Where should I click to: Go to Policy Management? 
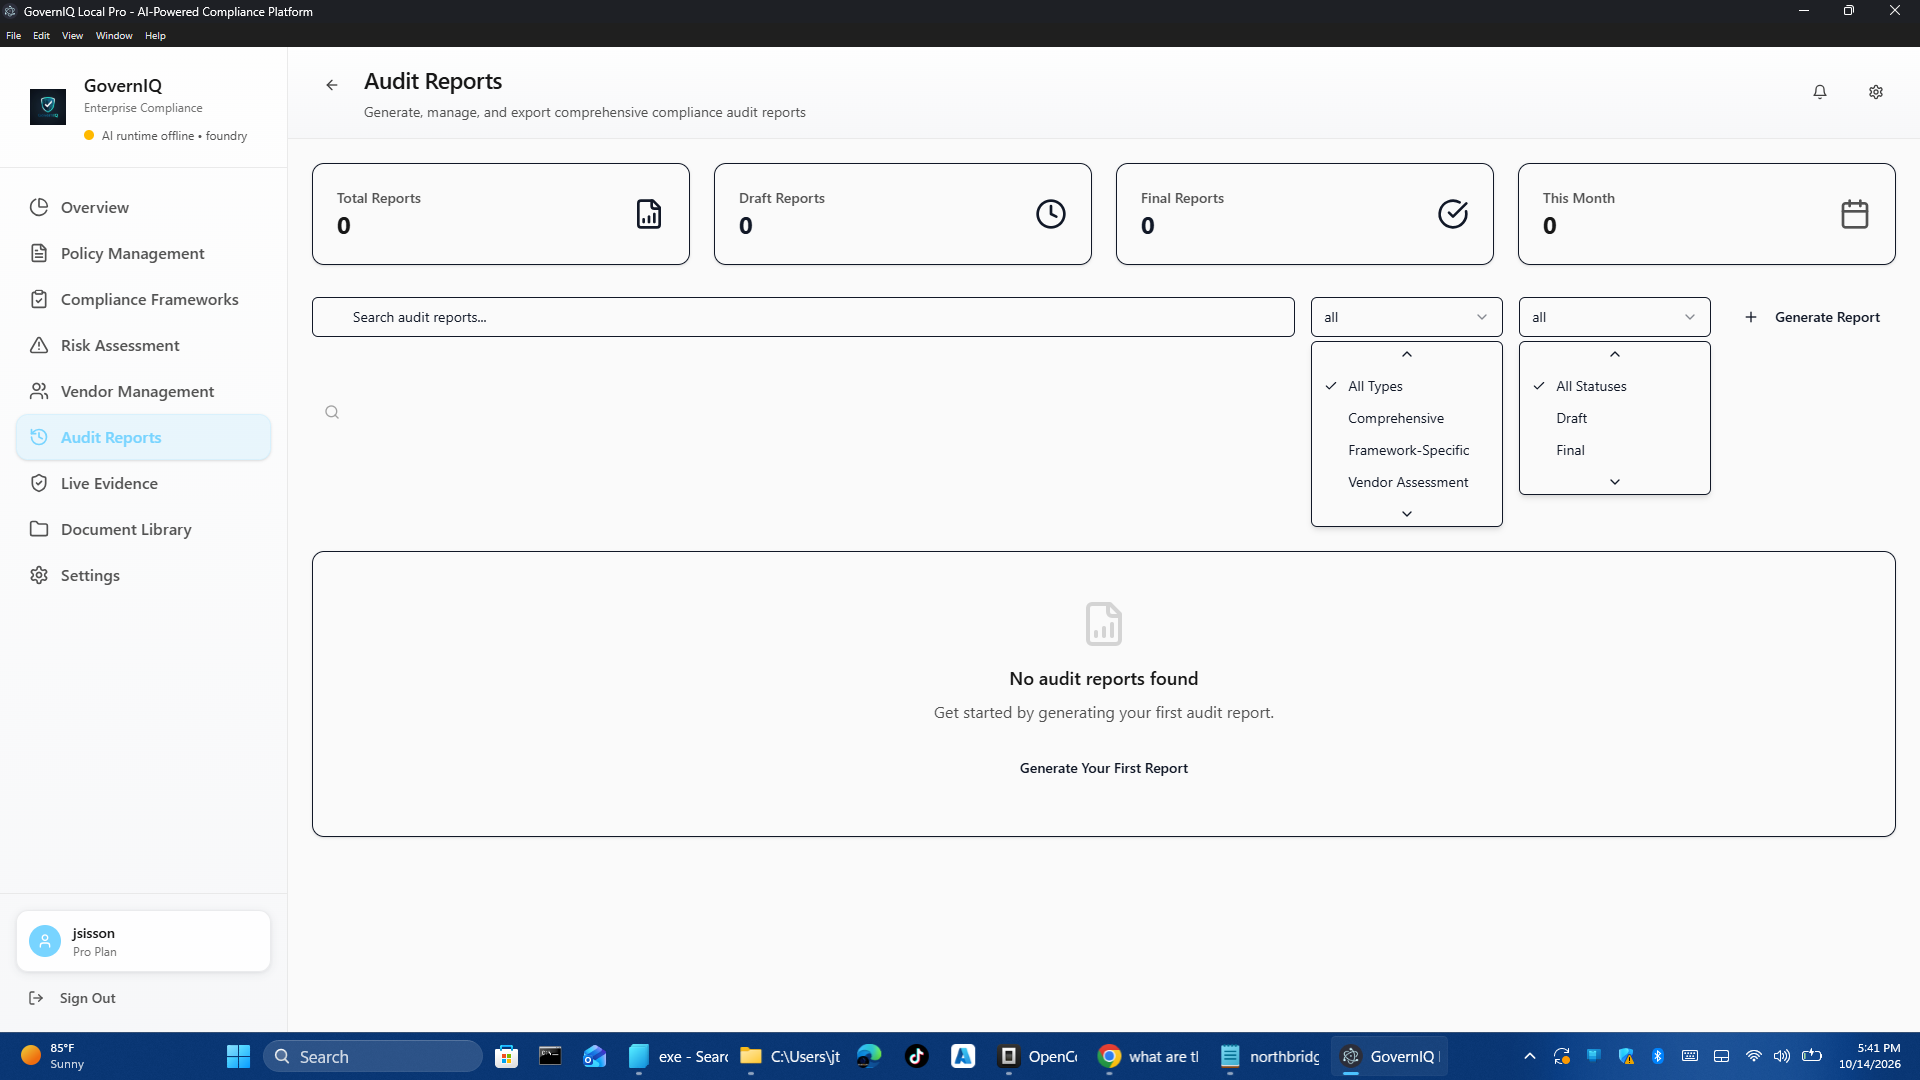[x=144, y=253]
